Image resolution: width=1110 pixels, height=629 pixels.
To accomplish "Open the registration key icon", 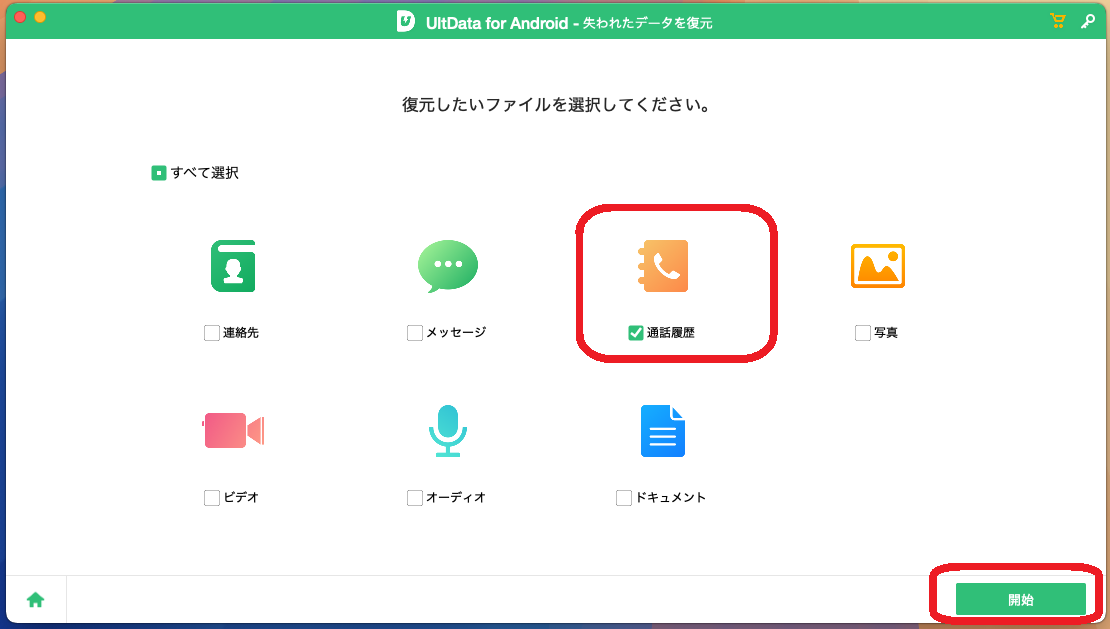I will pyautogui.click(x=1088, y=21).
